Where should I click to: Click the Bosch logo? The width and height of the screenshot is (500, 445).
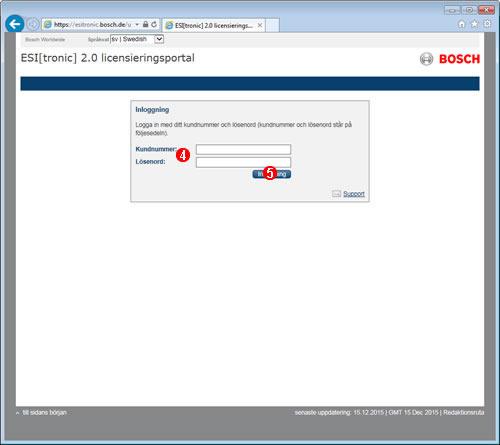(450, 59)
